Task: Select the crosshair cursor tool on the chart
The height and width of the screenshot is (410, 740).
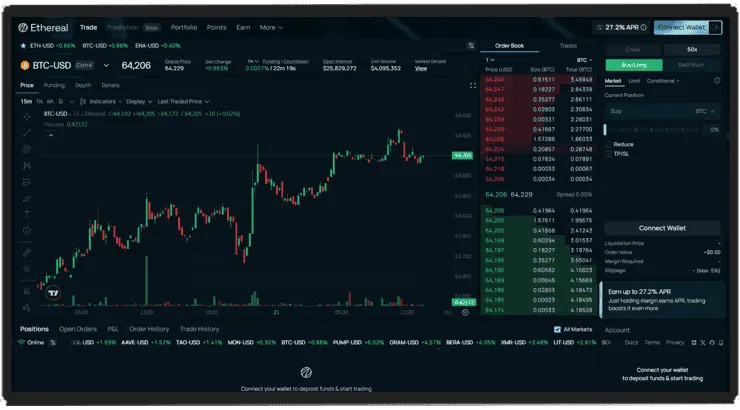Action: coord(27,117)
